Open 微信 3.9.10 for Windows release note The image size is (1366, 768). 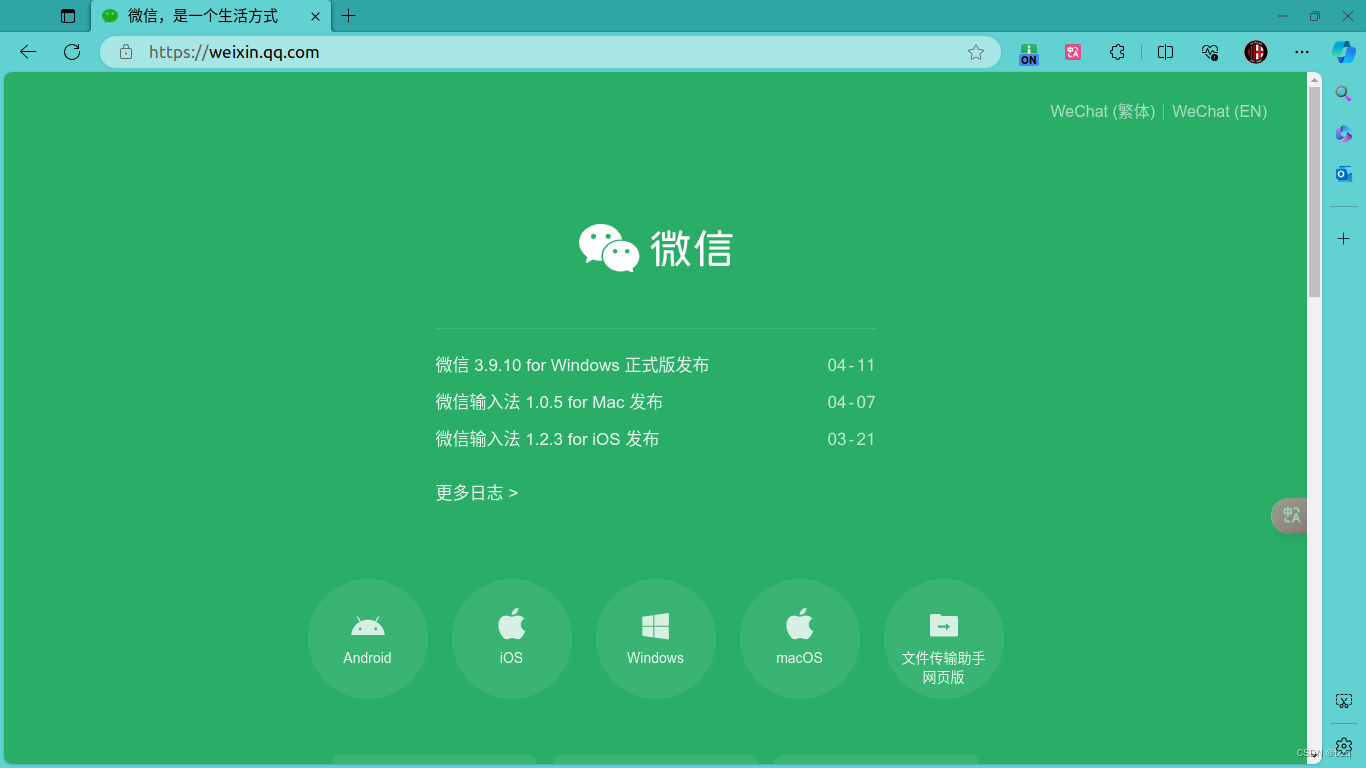point(572,365)
